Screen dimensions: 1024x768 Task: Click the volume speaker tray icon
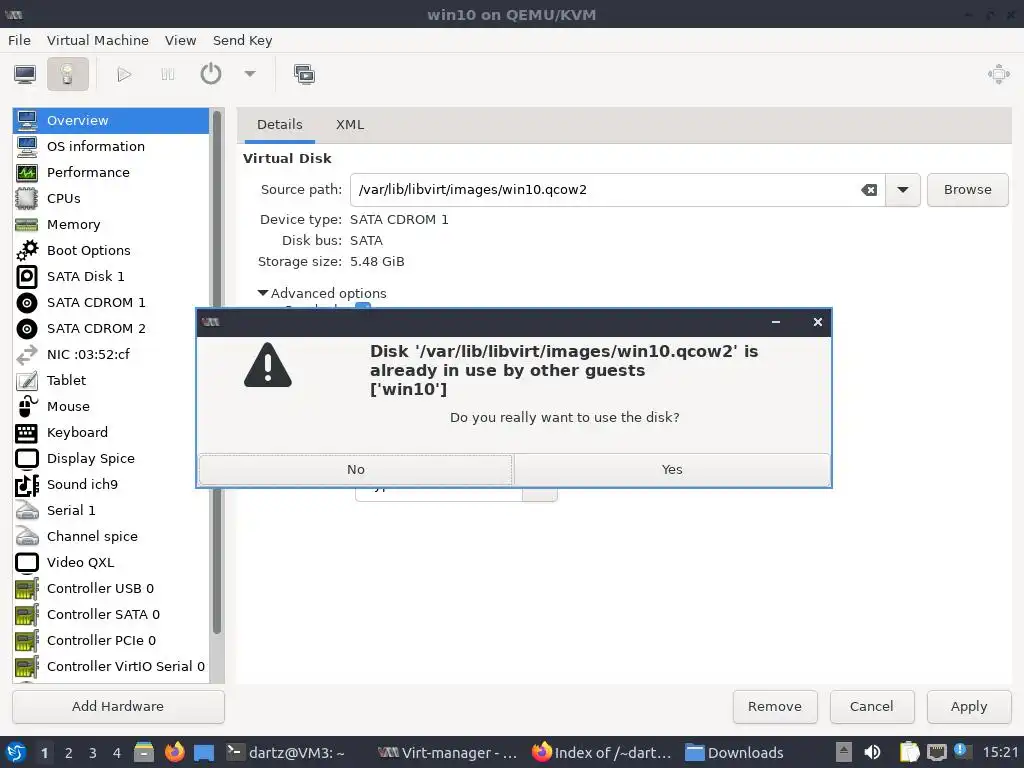(x=872, y=752)
